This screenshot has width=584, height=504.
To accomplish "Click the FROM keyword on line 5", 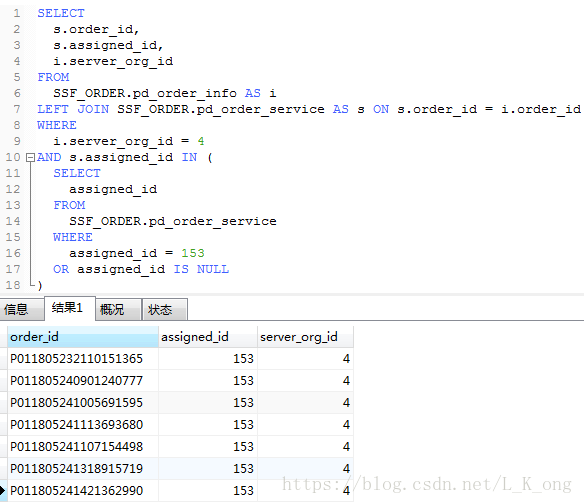I will click(53, 77).
